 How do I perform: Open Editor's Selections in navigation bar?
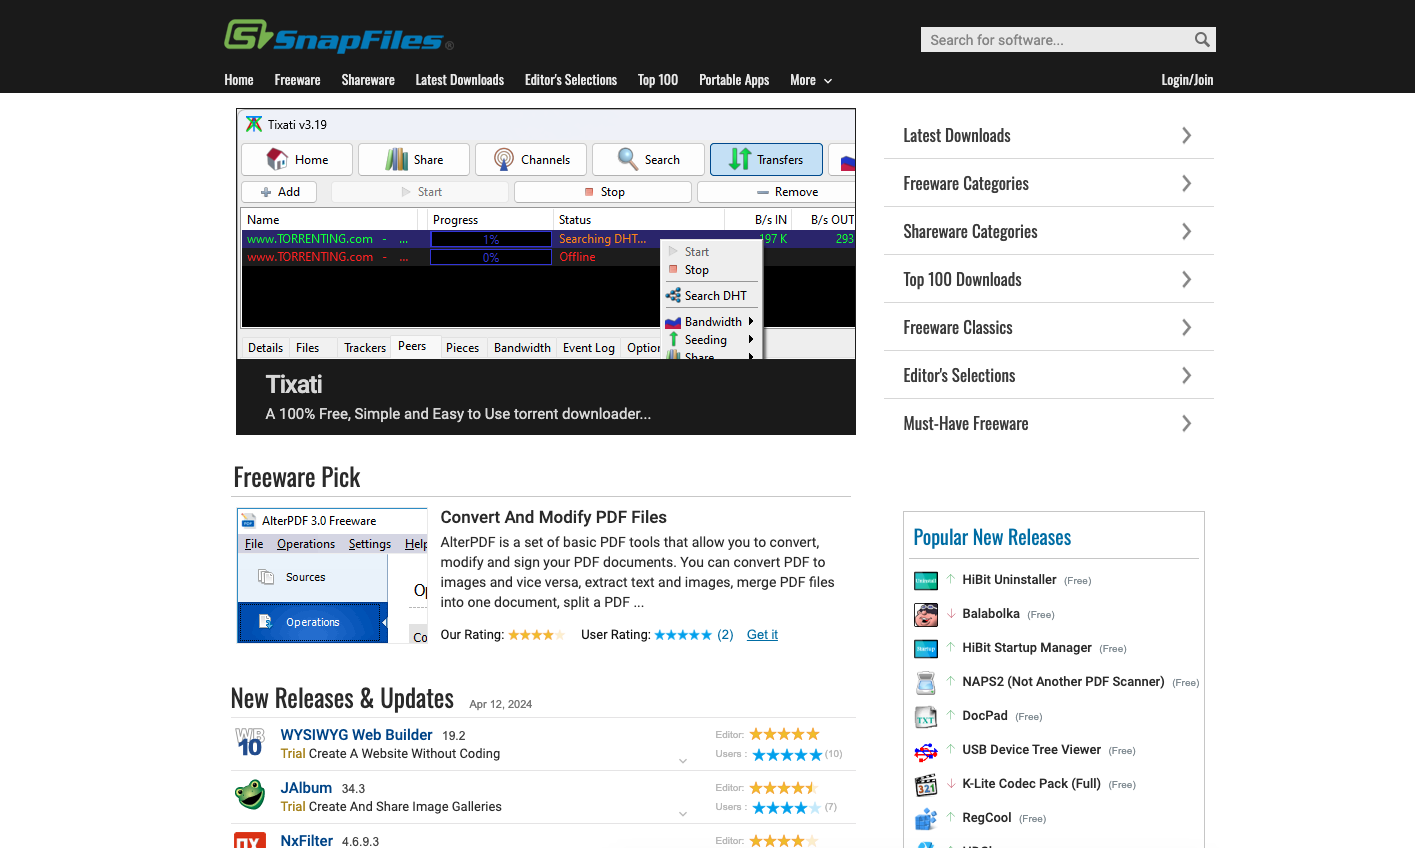click(571, 80)
